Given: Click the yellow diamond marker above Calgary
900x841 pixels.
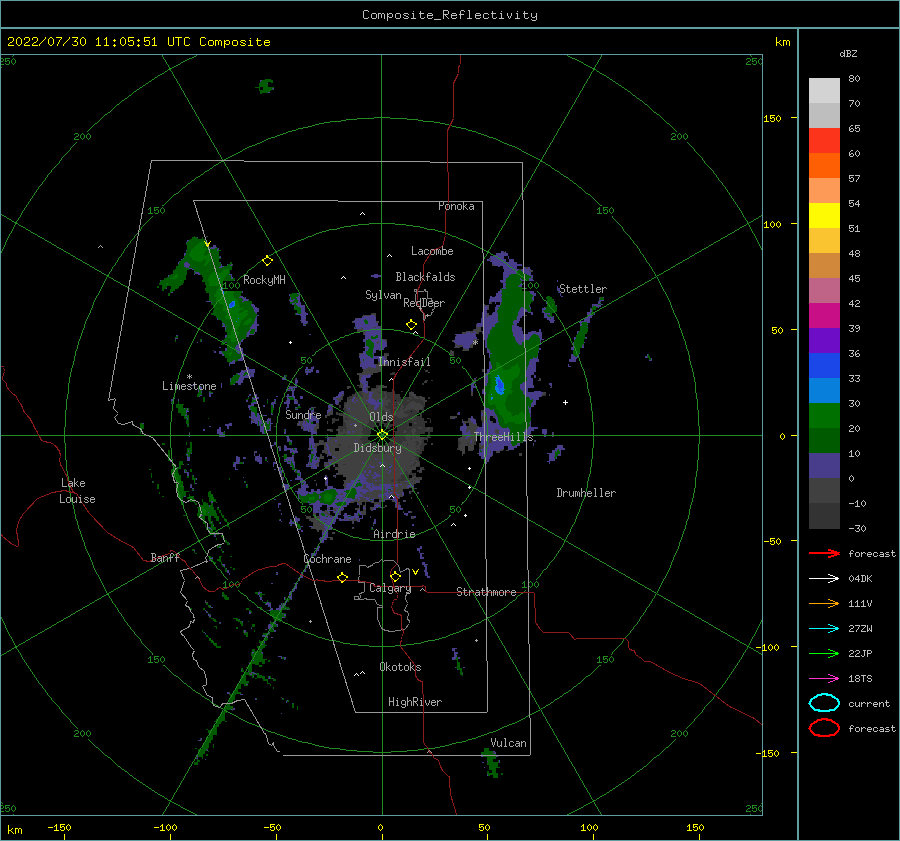Looking at the screenshot, I should coord(395,576).
